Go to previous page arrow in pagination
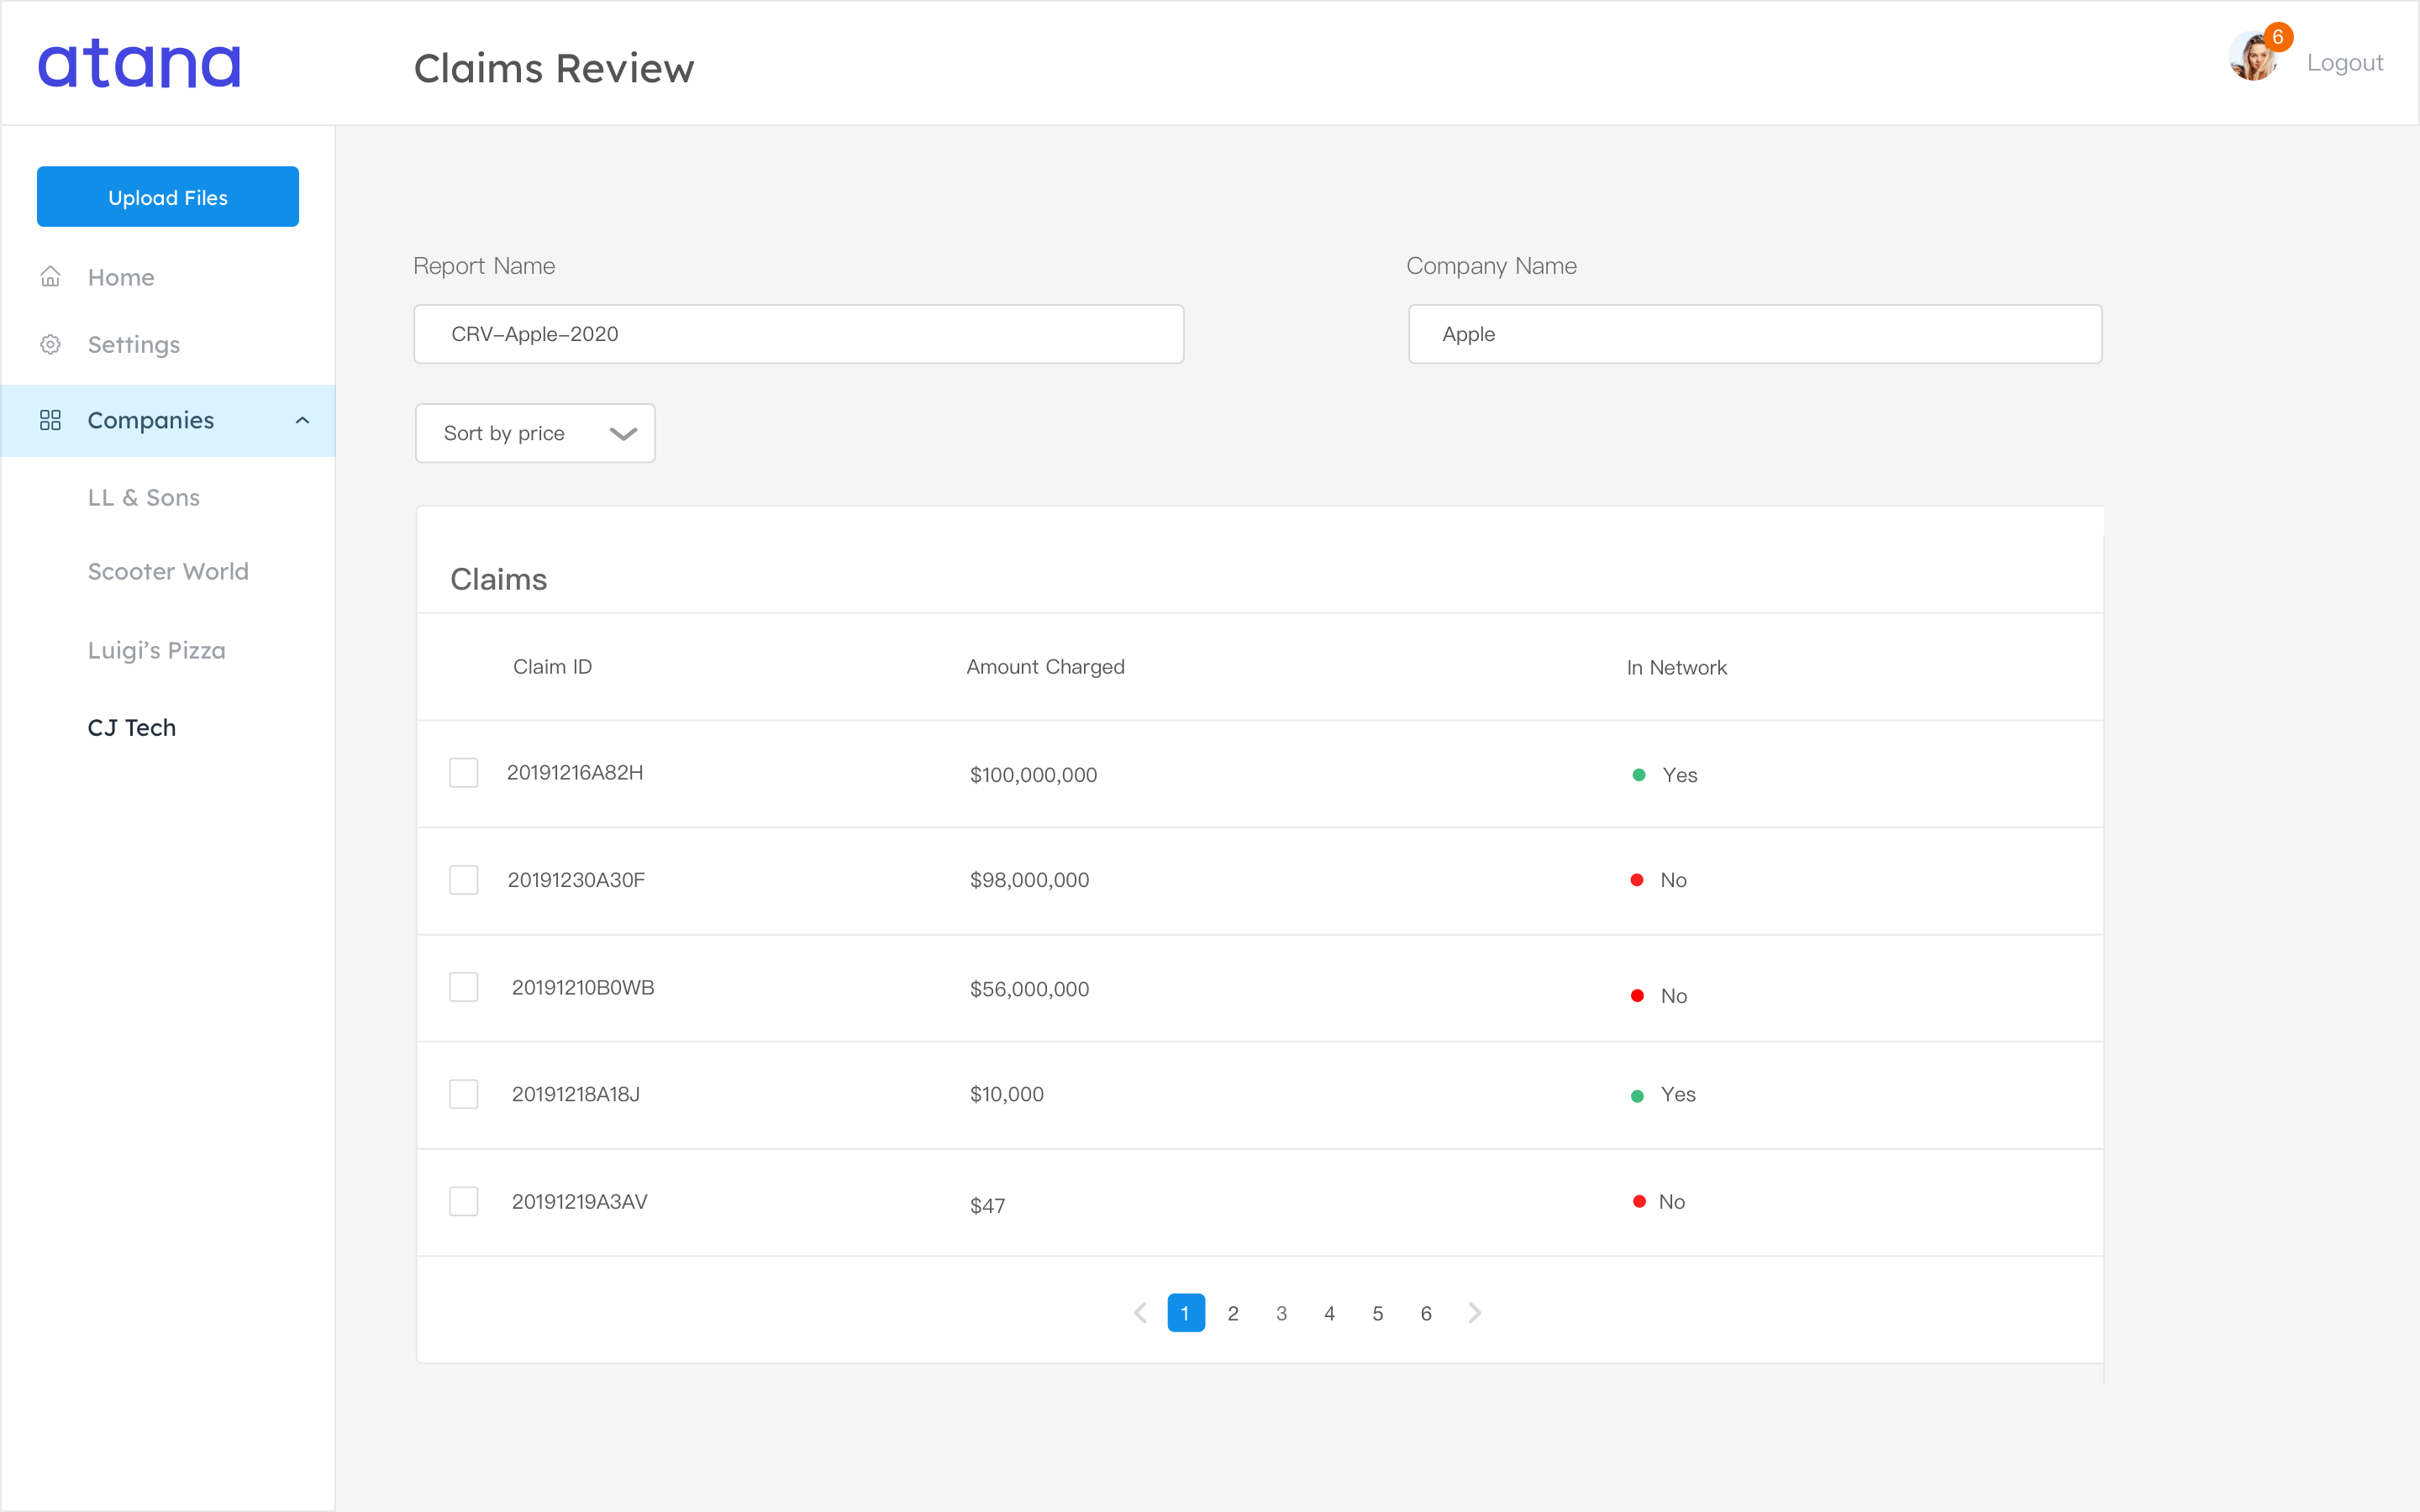Image resolution: width=2420 pixels, height=1512 pixels. click(x=1140, y=1313)
